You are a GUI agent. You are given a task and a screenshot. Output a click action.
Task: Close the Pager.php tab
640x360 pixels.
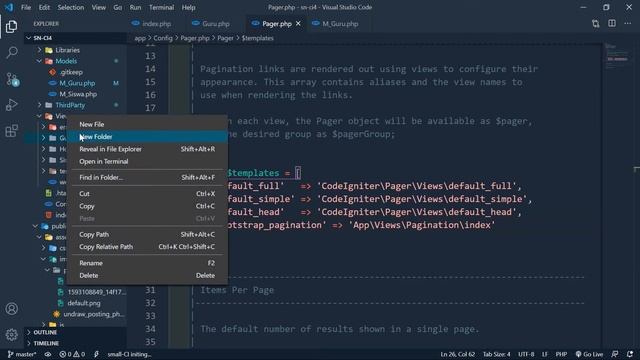point(298,24)
